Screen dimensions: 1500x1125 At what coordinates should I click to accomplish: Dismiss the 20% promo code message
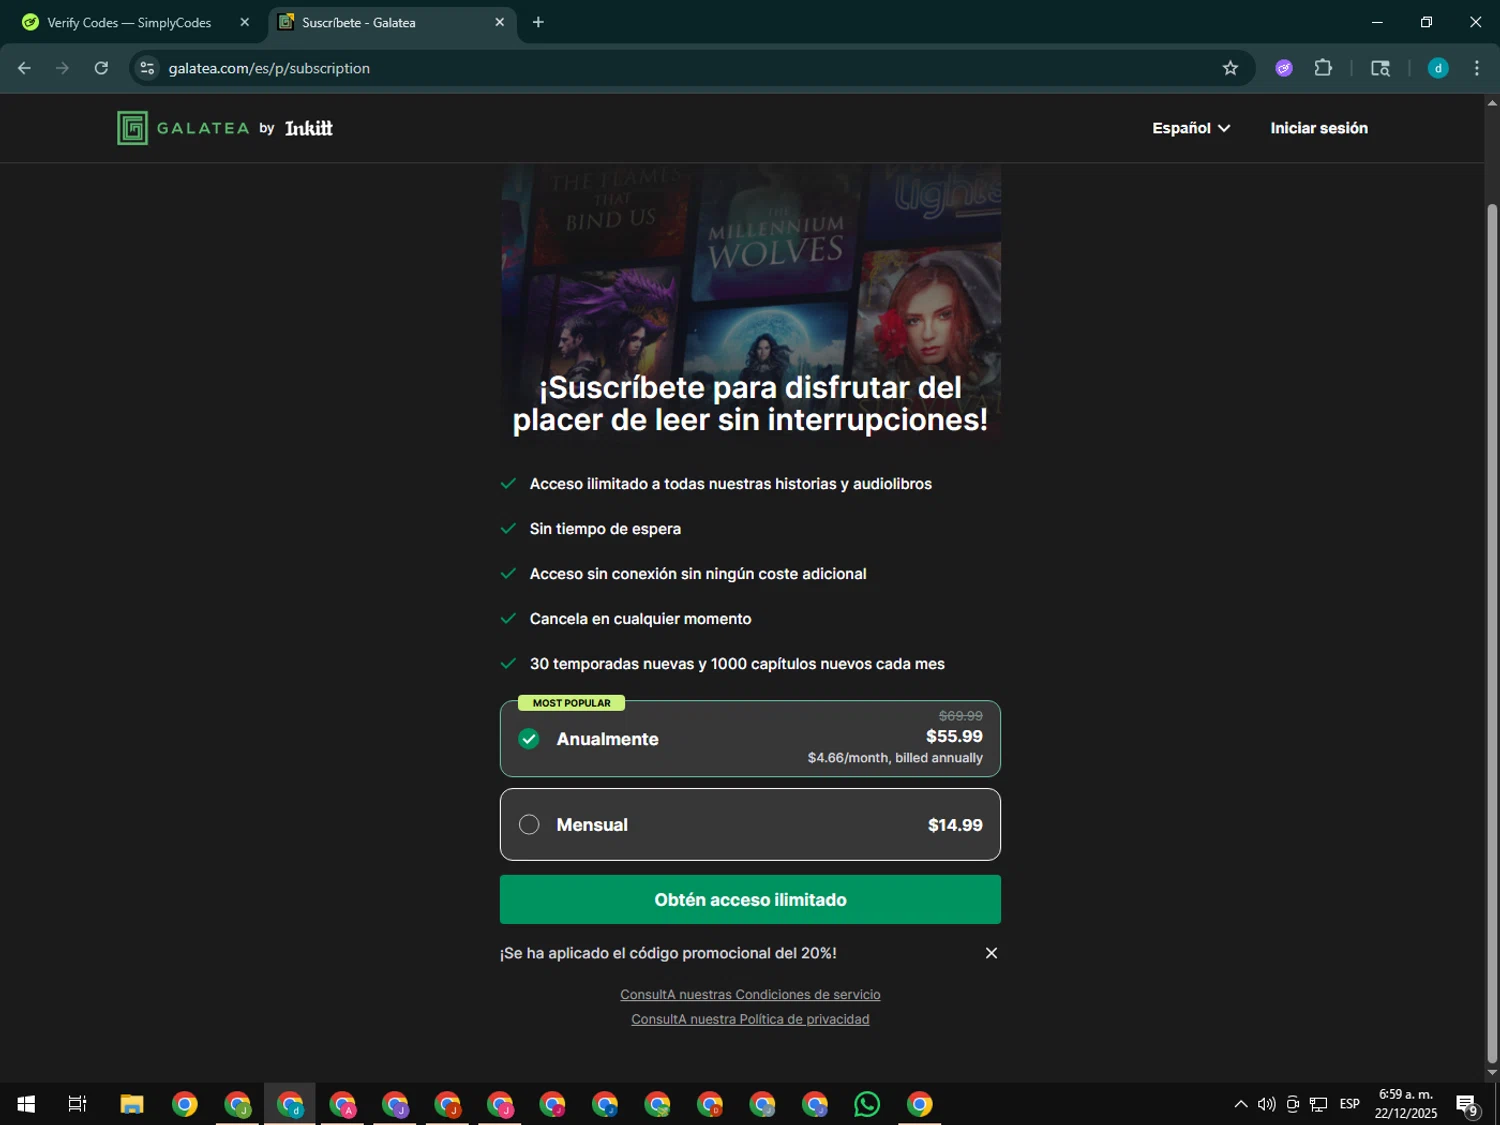991,953
